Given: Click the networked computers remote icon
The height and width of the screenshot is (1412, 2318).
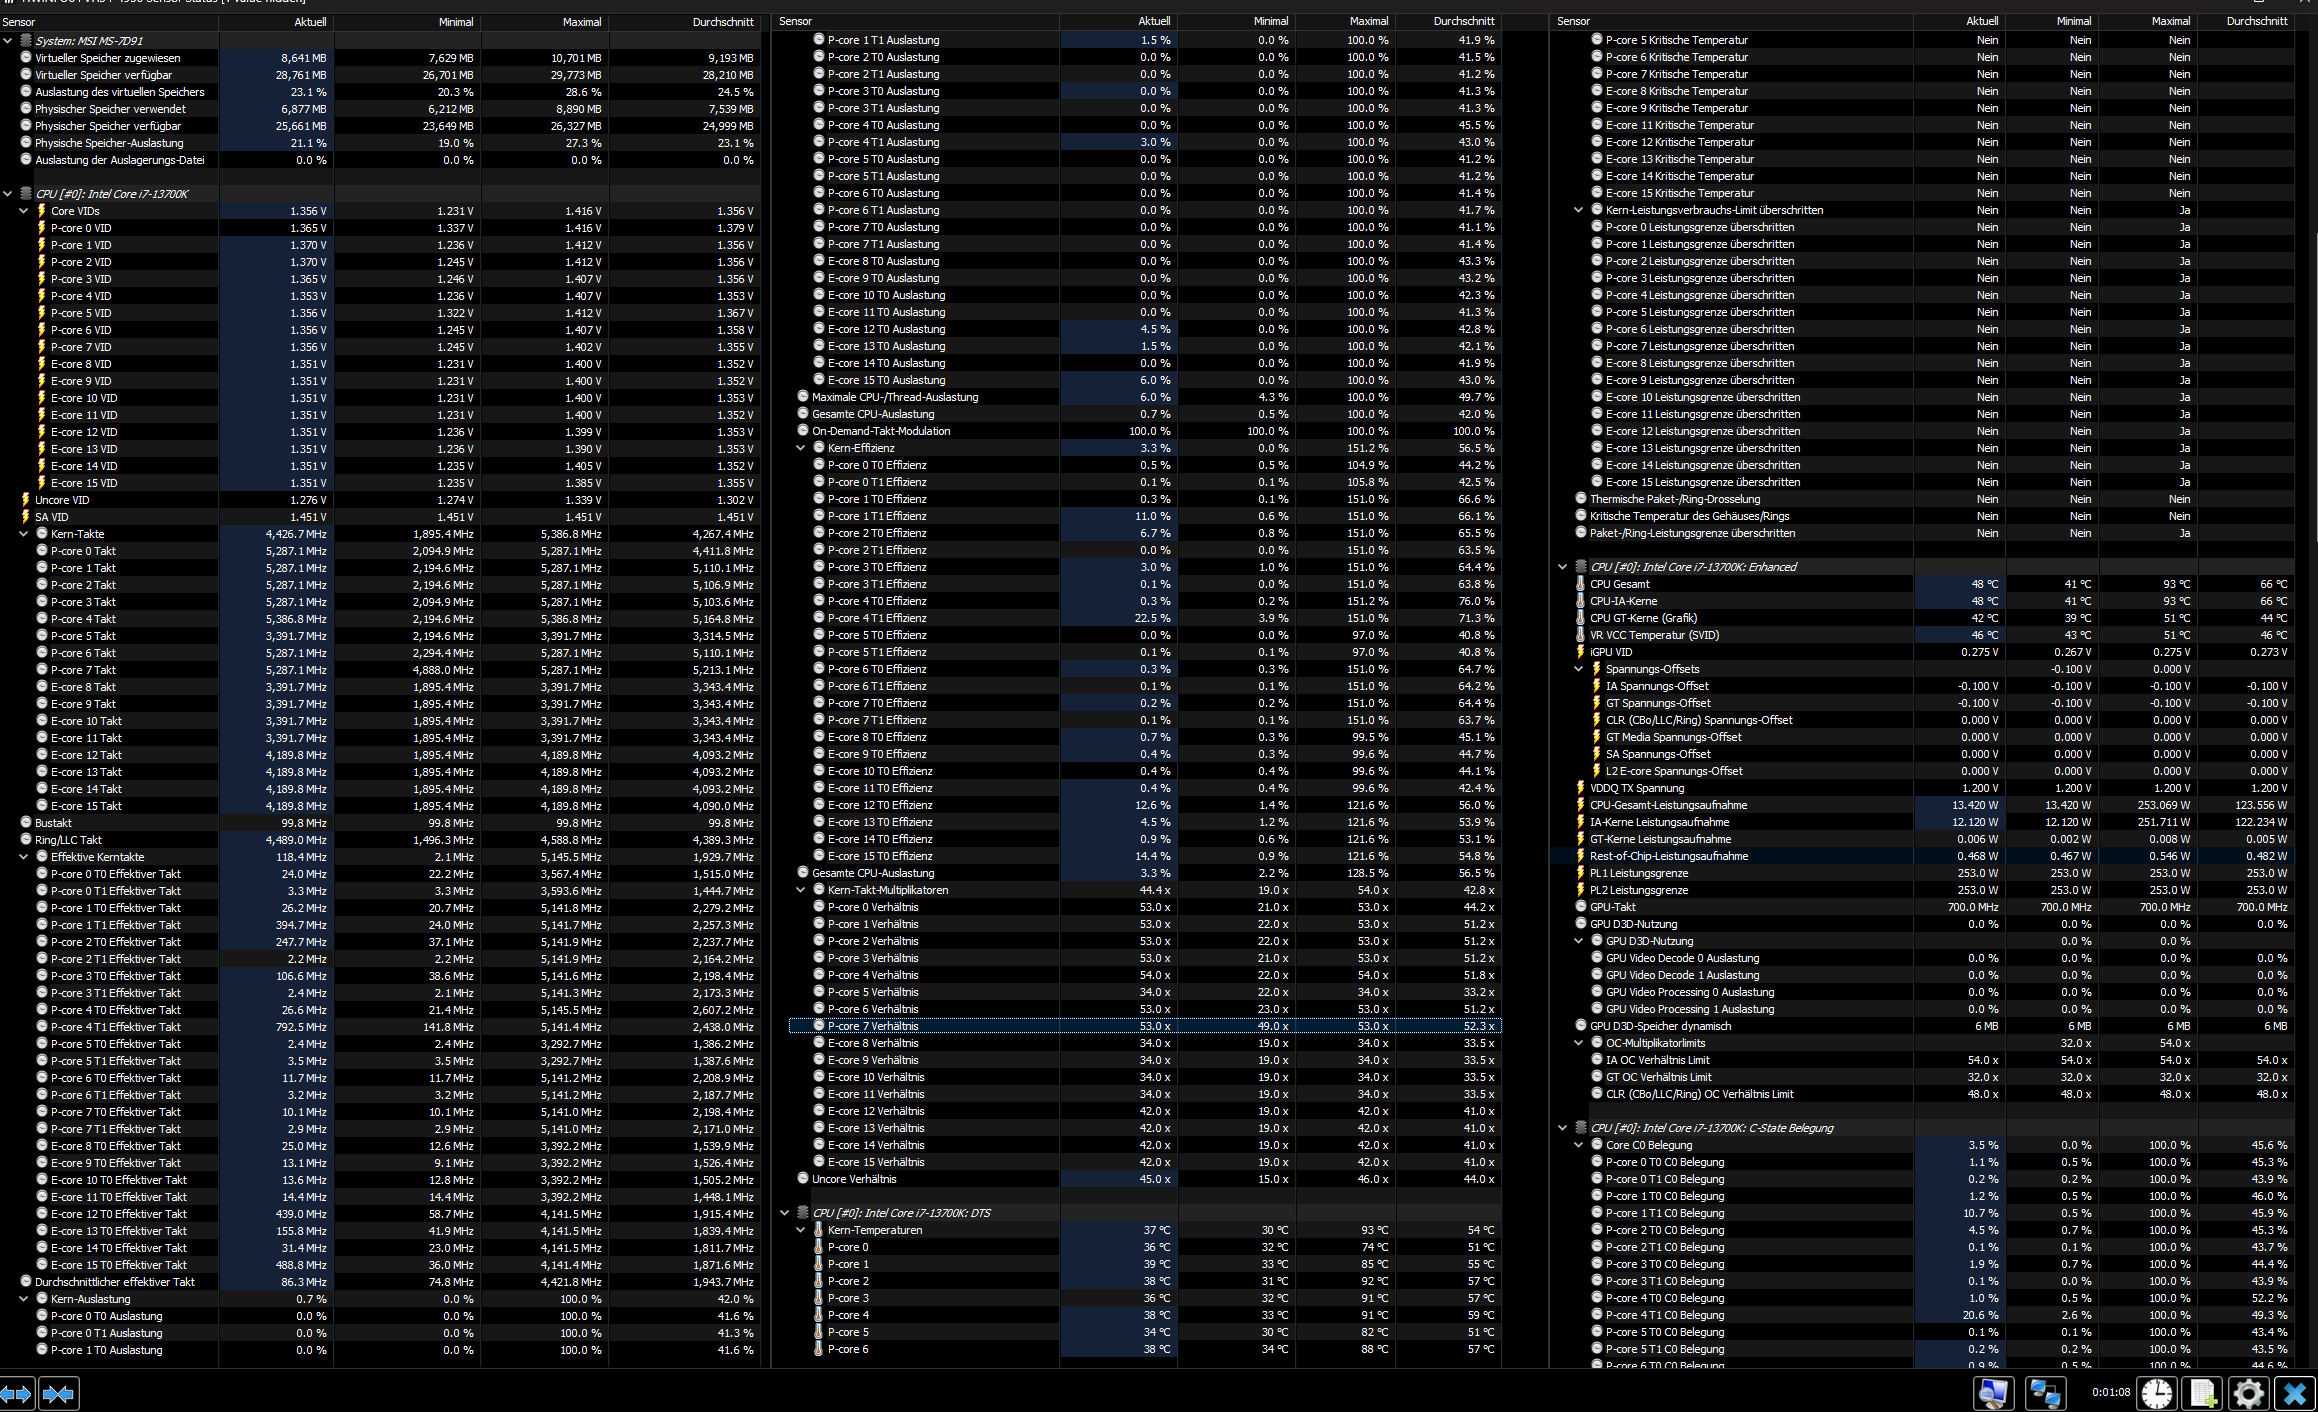Looking at the screenshot, I should (x=2045, y=1393).
